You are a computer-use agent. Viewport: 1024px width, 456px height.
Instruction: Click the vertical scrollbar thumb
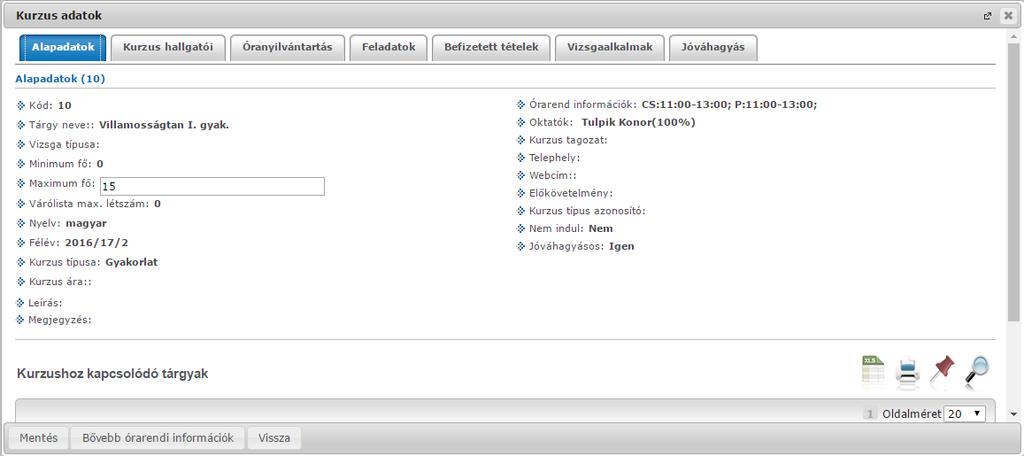point(1013,183)
